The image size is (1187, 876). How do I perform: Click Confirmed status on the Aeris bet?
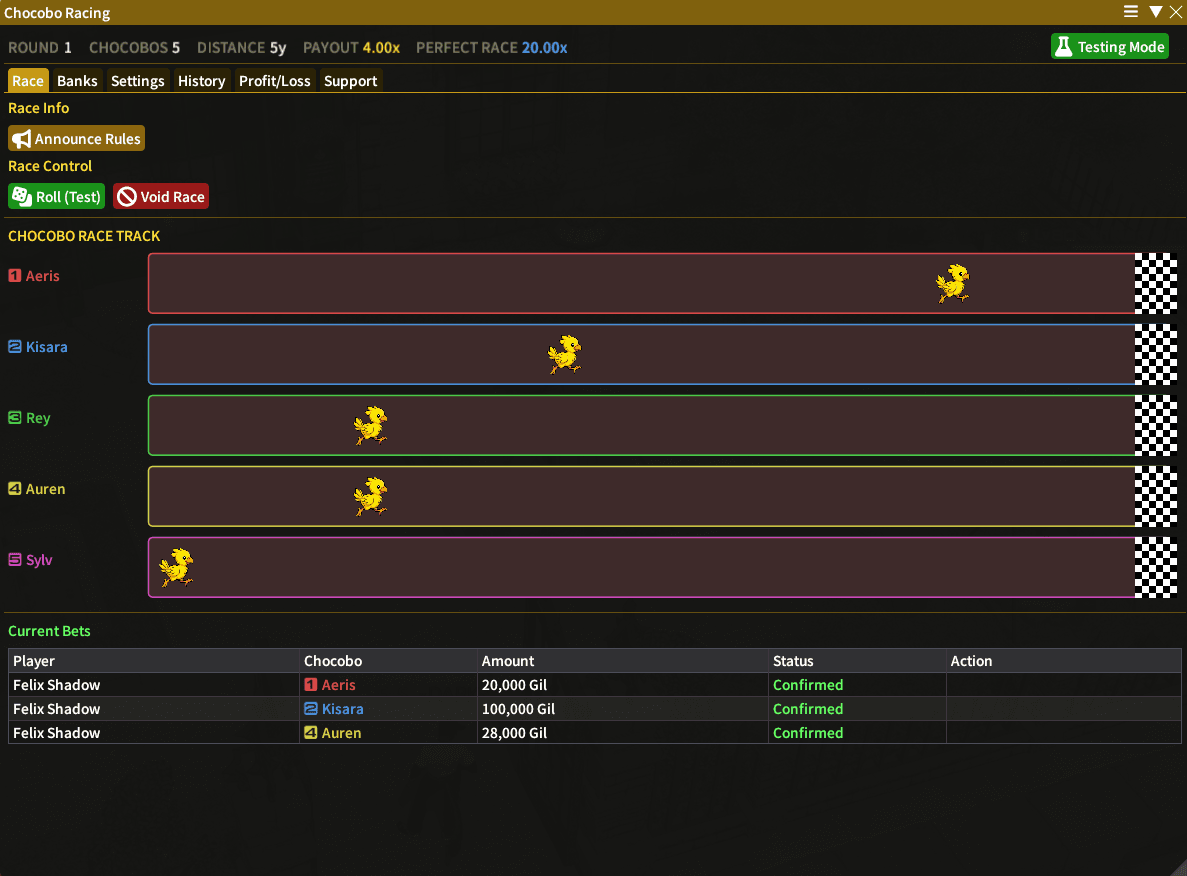(x=808, y=685)
